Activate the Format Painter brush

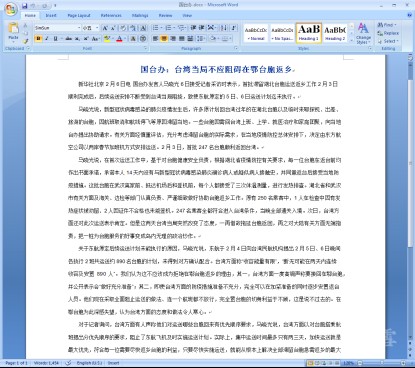coord(25,41)
